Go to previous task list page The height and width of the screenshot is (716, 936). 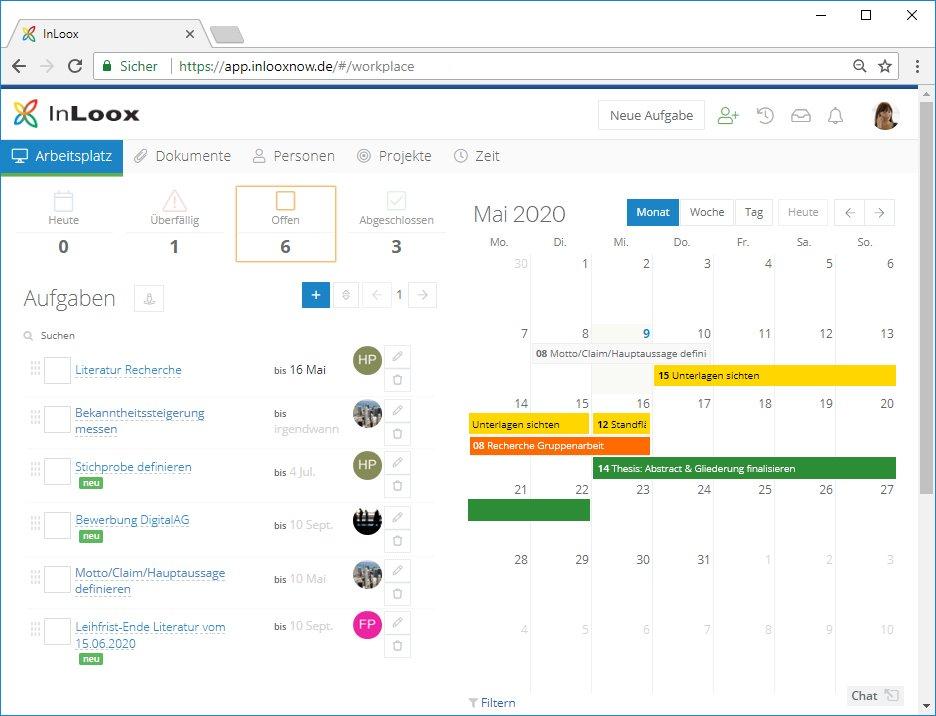click(377, 295)
